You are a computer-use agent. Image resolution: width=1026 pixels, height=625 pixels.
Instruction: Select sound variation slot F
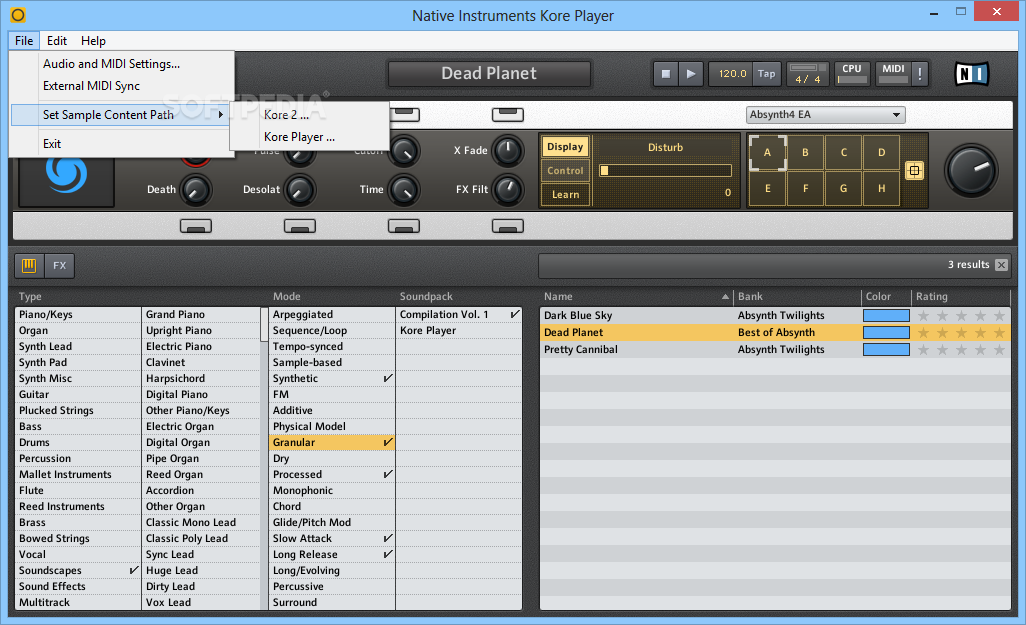click(x=805, y=188)
